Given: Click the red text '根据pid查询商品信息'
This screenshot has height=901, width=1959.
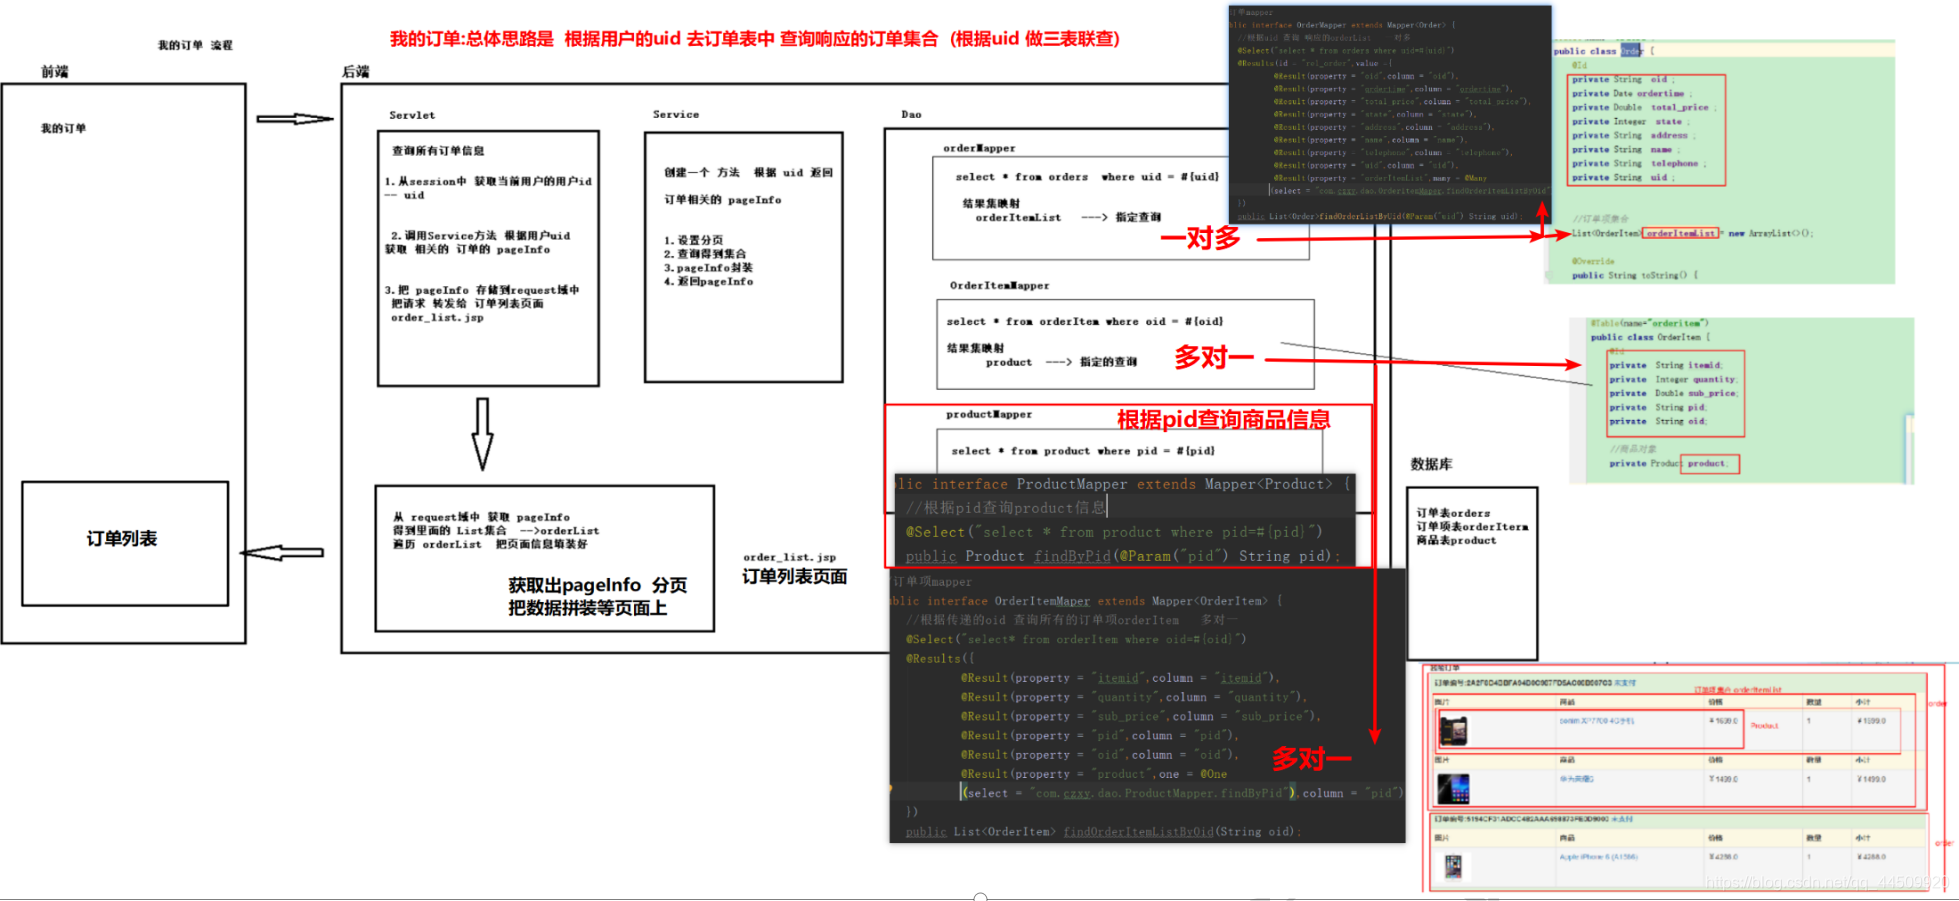Looking at the screenshot, I should [1224, 420].
